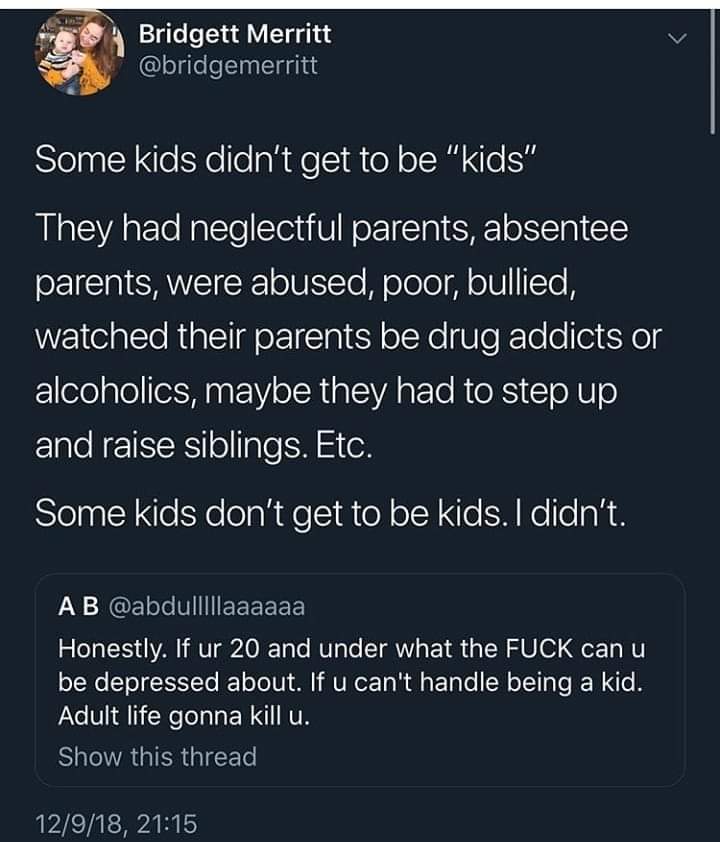Click the line about drug addicts
720x842 pixels.
(x=347, y=336)
